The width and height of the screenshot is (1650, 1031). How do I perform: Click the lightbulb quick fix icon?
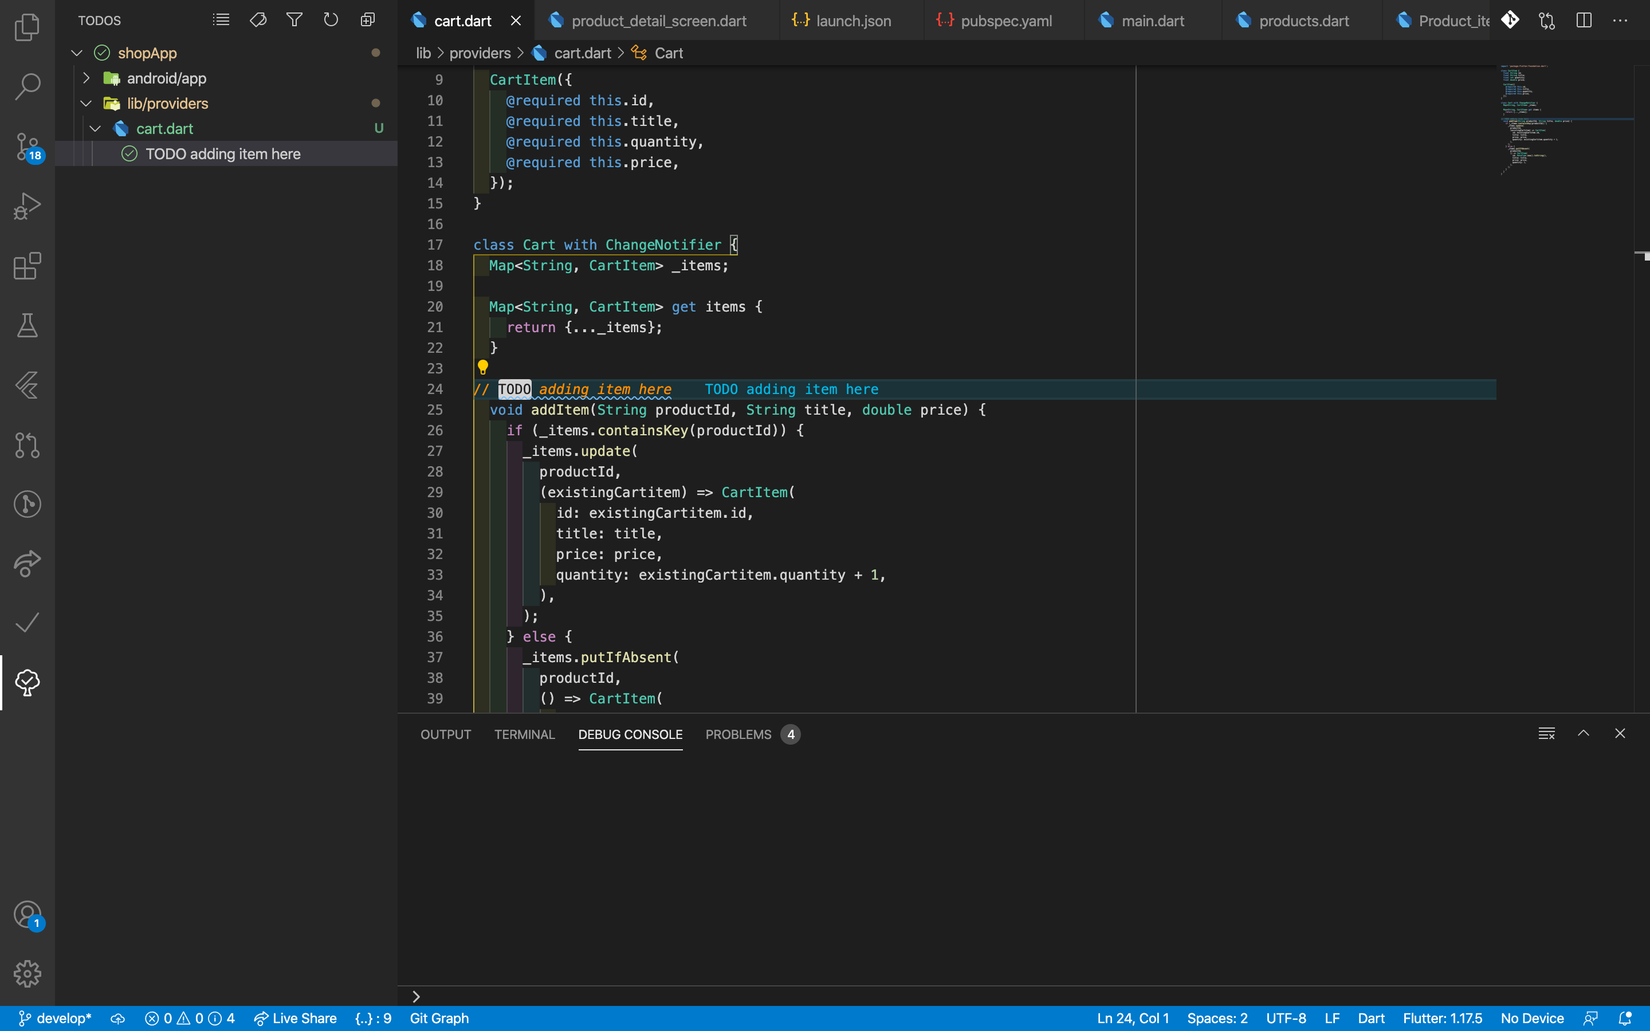click(x=482, y=368)
